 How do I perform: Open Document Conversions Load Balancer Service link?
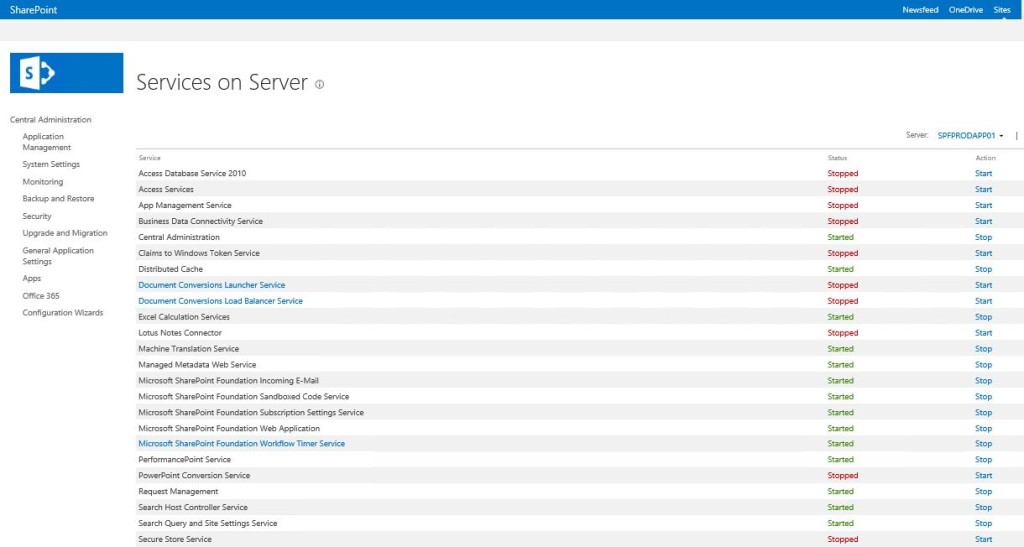(x=220, y=301)
